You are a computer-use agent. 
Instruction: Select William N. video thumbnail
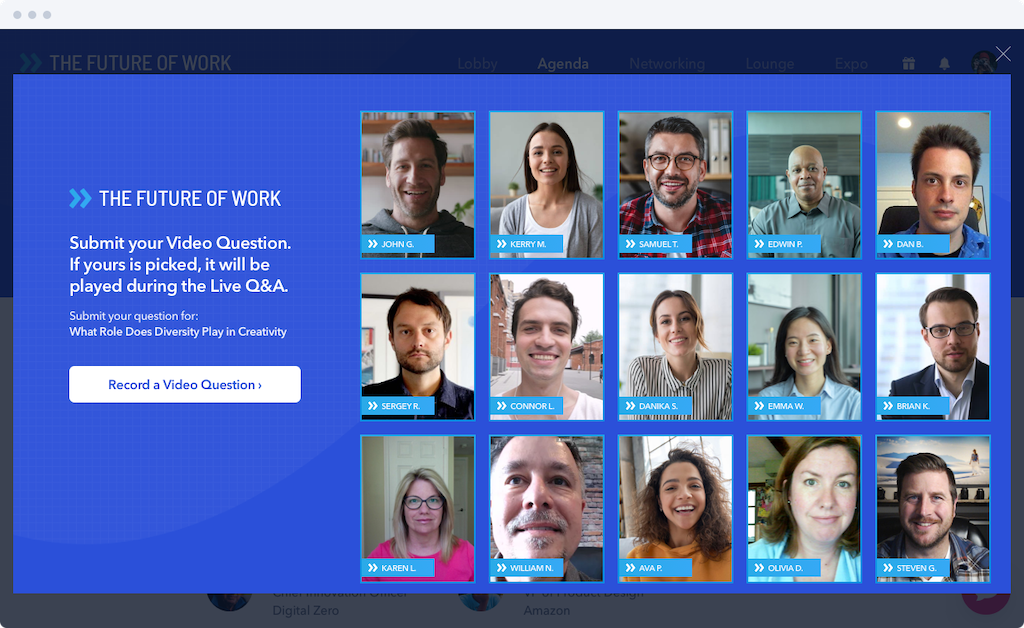pyautogui.click(x=547, y=509)
